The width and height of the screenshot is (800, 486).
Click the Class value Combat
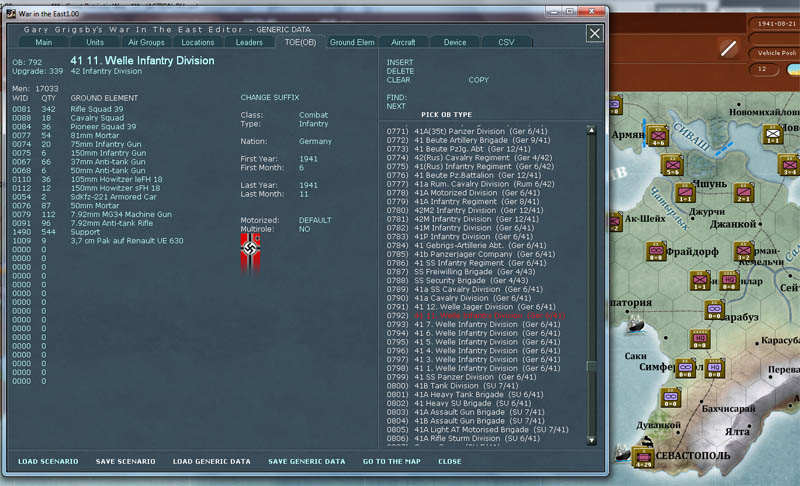click(313, 115)
